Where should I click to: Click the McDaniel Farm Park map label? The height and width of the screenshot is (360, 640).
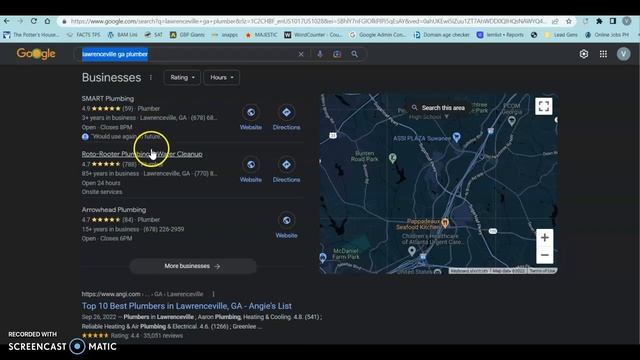click(346, 253)
